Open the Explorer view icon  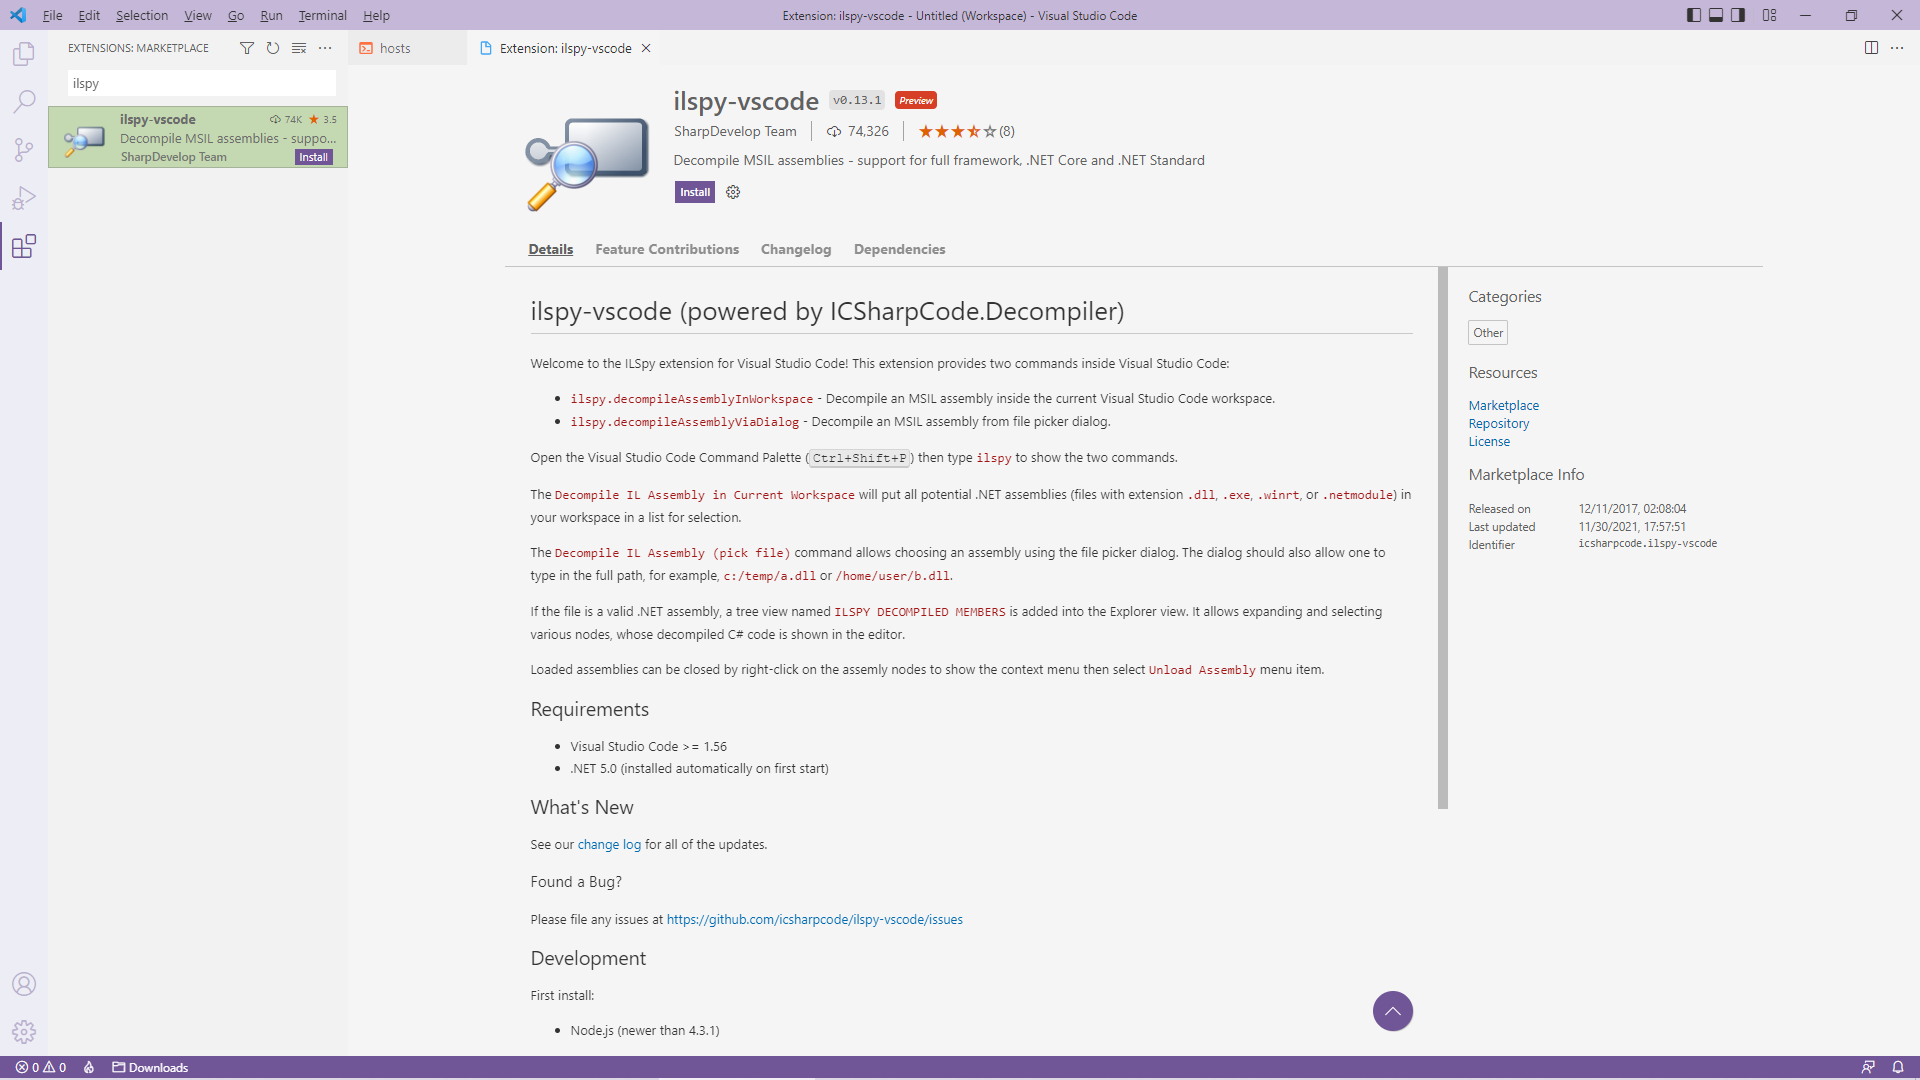tap(24, 54)
